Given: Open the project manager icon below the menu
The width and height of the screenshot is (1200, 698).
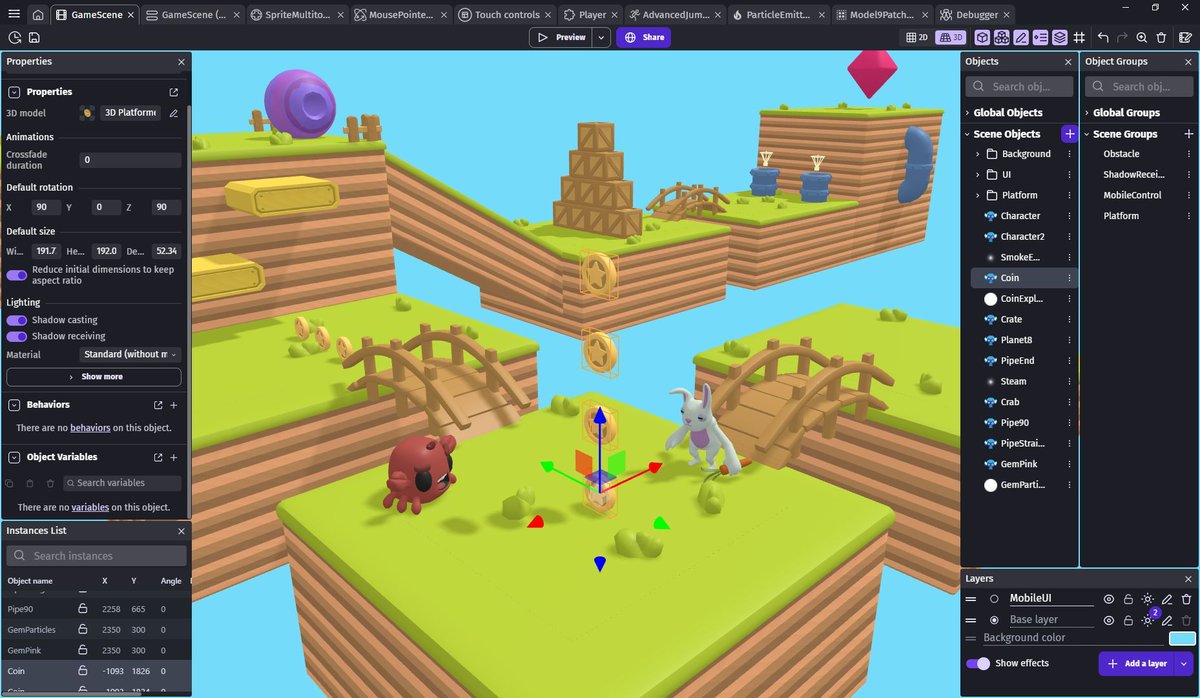Looking at the screenshot, I should click(x=15, y=37).
